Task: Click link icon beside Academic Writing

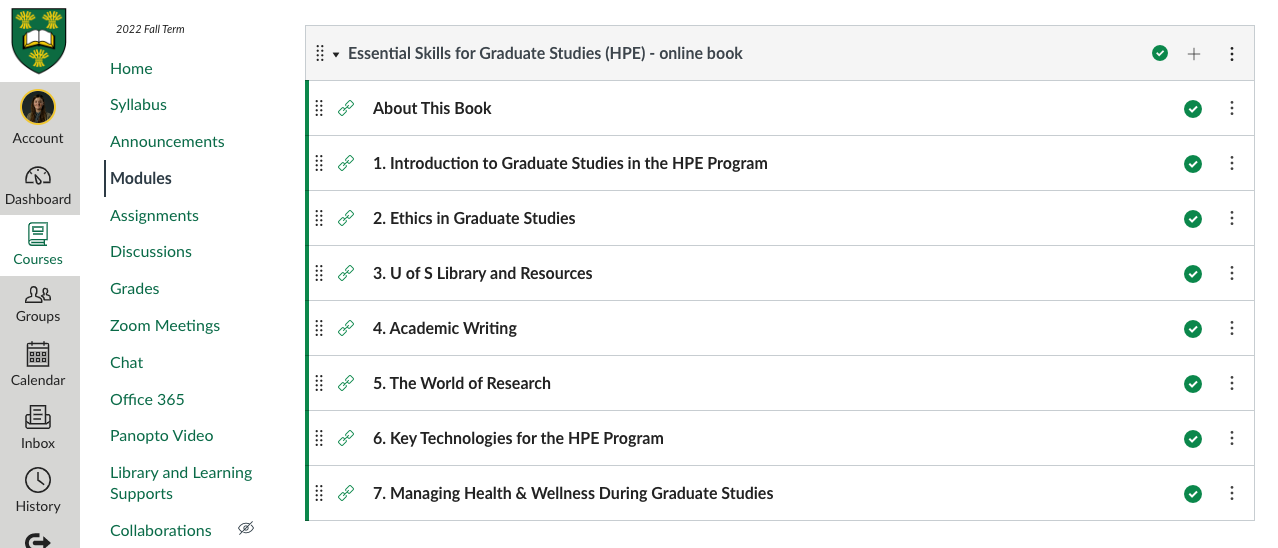Action: click(346, 328)
